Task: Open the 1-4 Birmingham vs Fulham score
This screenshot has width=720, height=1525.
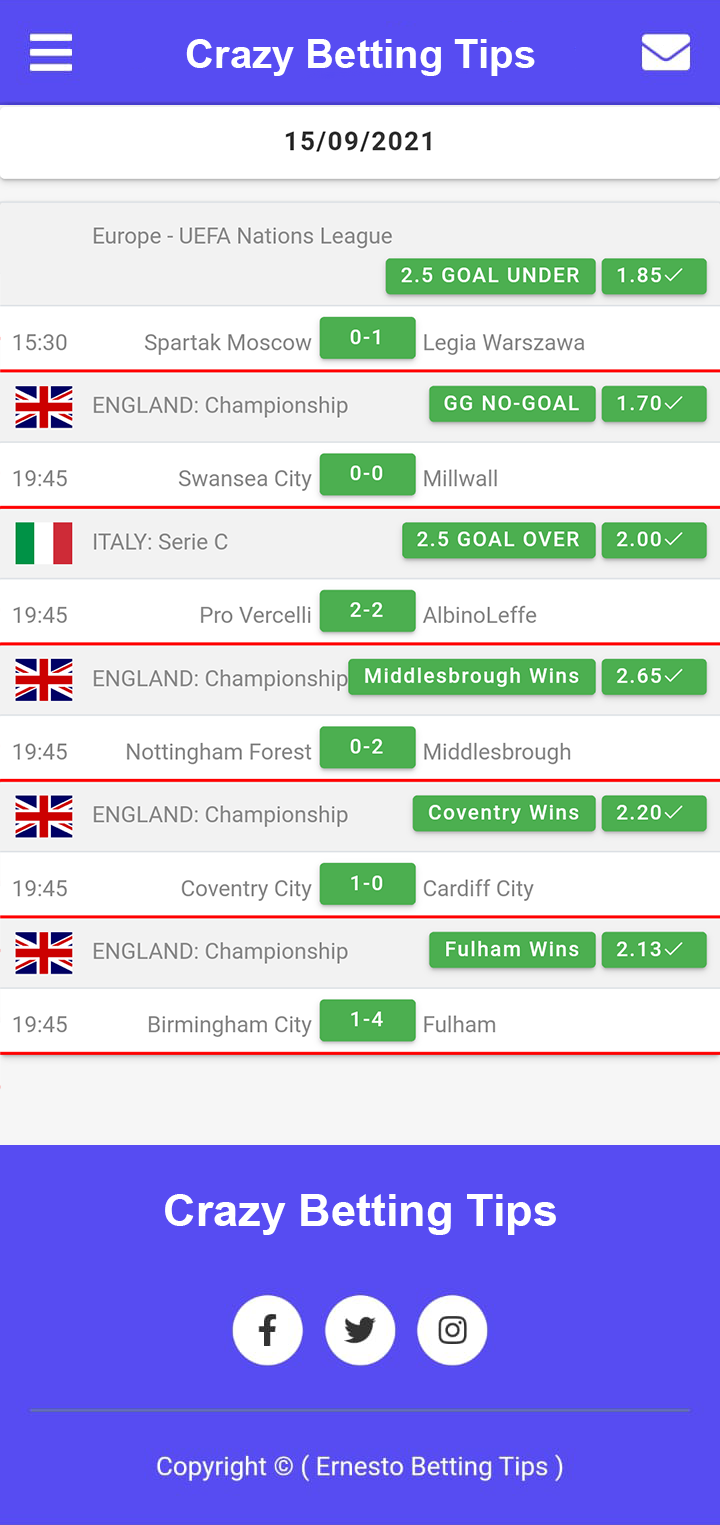Action: 367,1021
